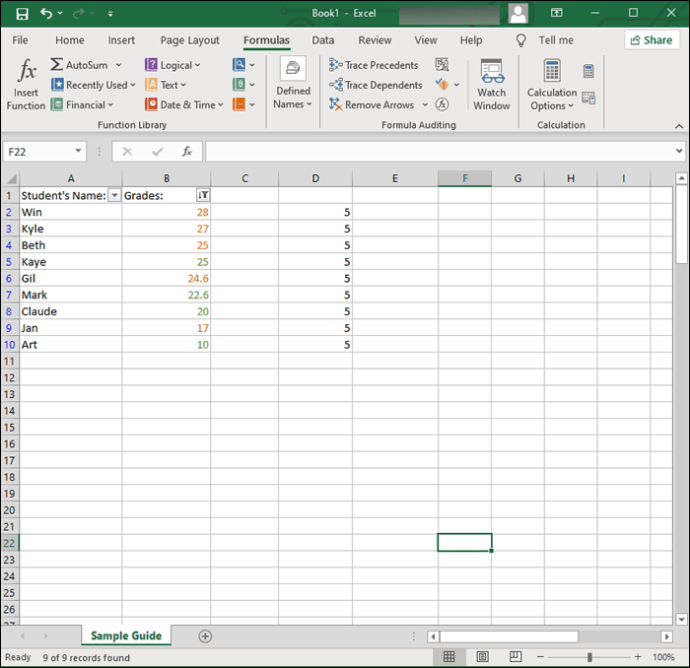Open Recently Used functions
The height and width of the screenshot is (668, 690).
[x=93, y=84]
